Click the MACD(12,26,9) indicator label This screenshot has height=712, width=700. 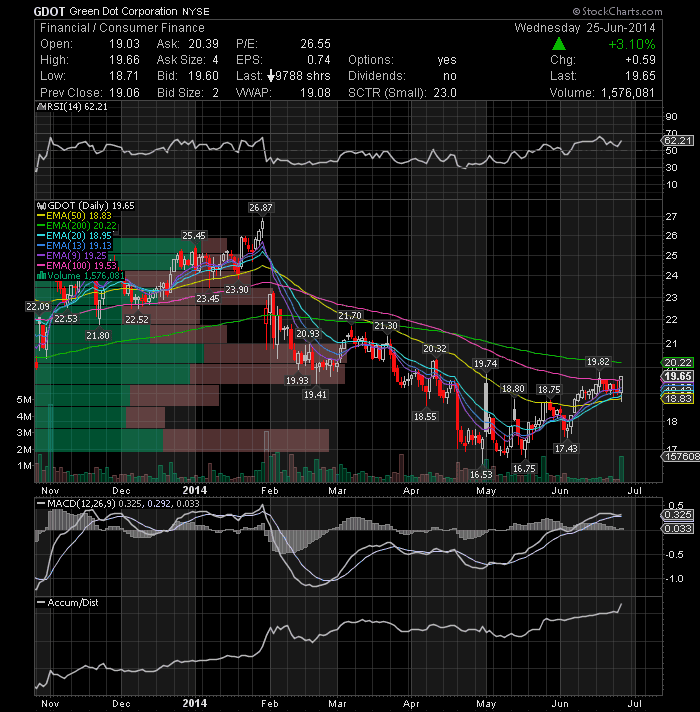(x=82, y=504)
